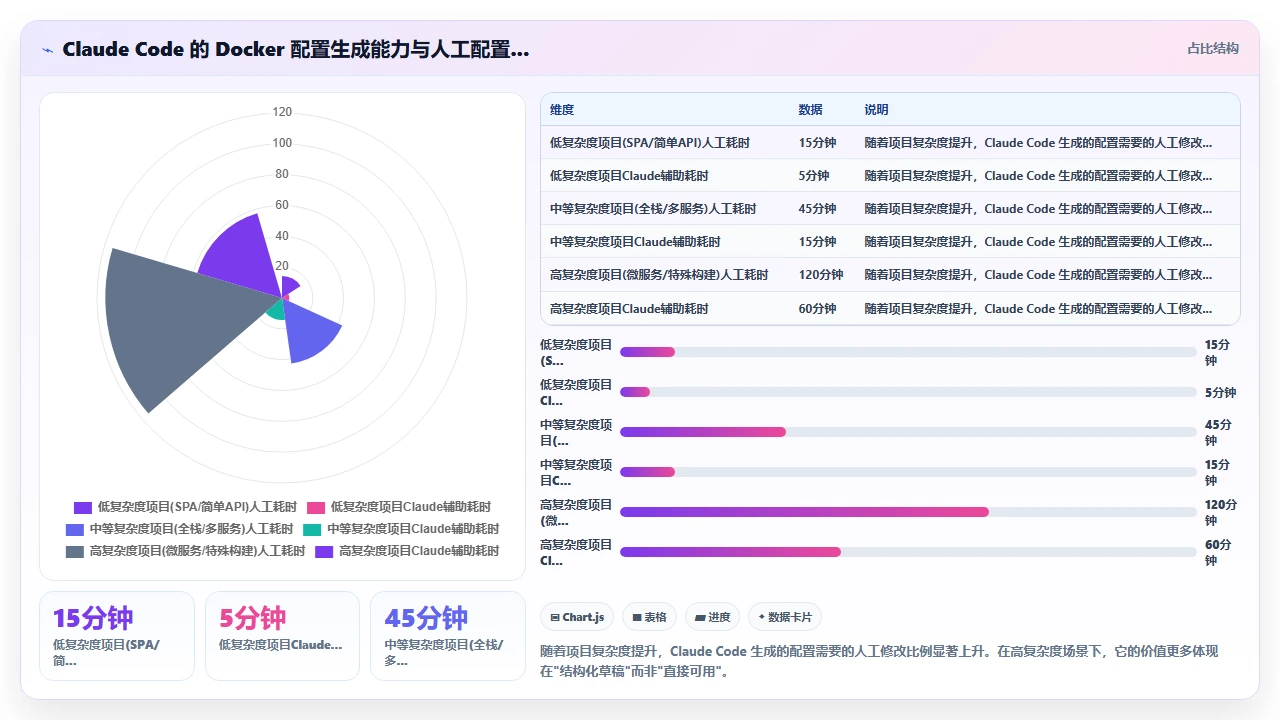Image resolution: width=1280 pixels, height=720 pixels.
Task: Click the 维度 column header
Action: 562,110
